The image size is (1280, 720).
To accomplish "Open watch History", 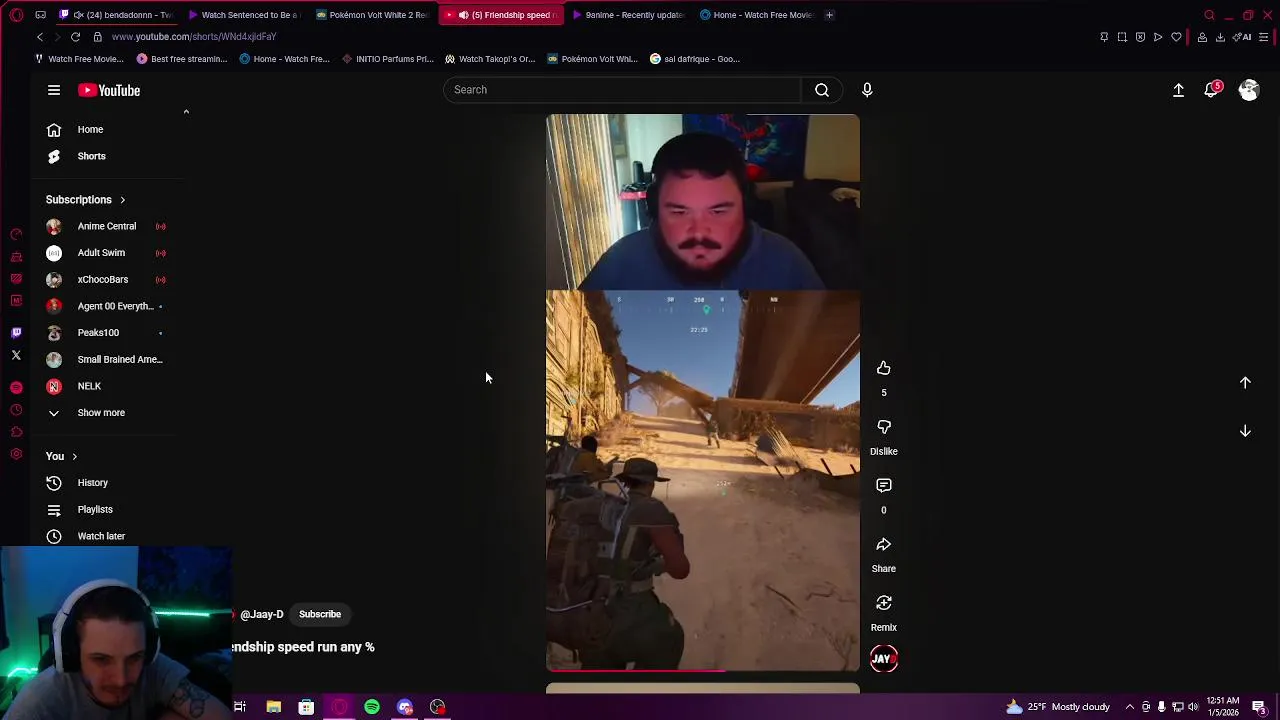I will (92, 483).
